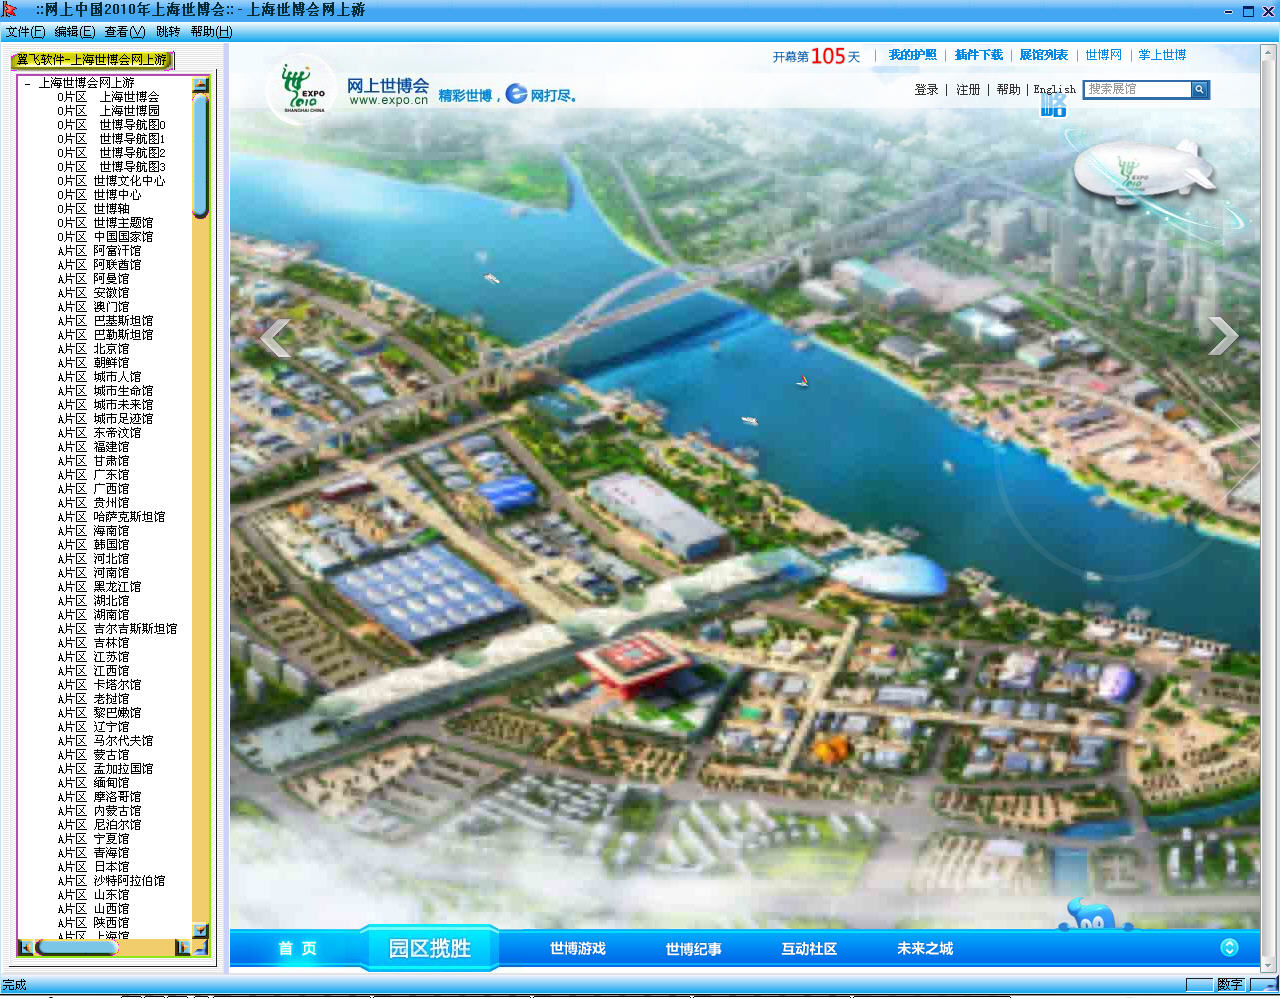Open the 跳转 menu
Image resolution: width=1280 pixels, height=998 pixels.
coord(168,32)
